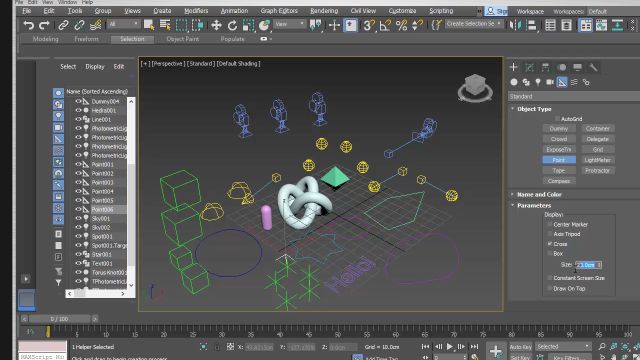Toggle the Percent Snap icon
The image size is (640, 360).
pyautogui.click(x=401, y=25)
